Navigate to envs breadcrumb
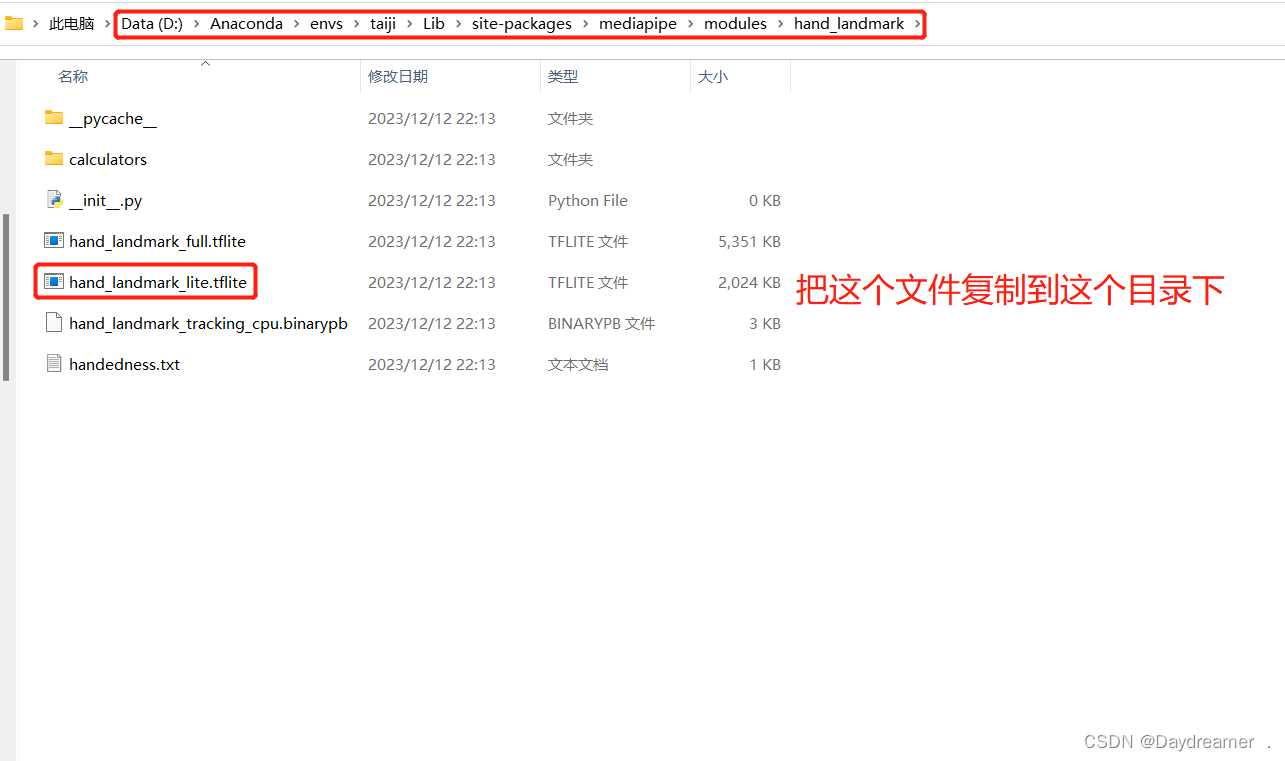 pyautogui.click(x=326, y=24)
